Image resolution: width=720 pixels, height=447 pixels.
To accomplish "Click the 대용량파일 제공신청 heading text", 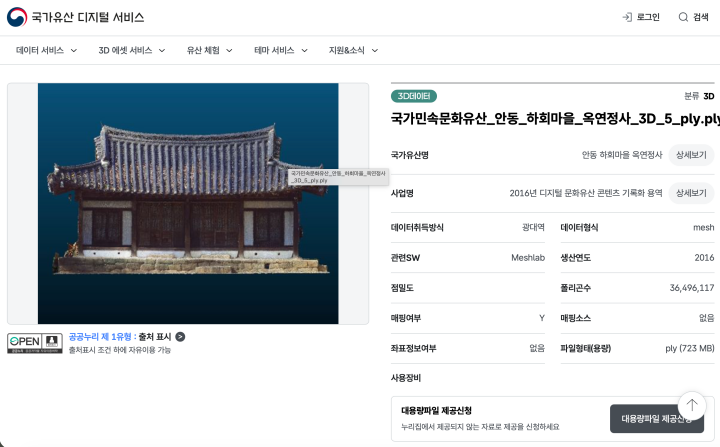I will click(x=437, y=410).
